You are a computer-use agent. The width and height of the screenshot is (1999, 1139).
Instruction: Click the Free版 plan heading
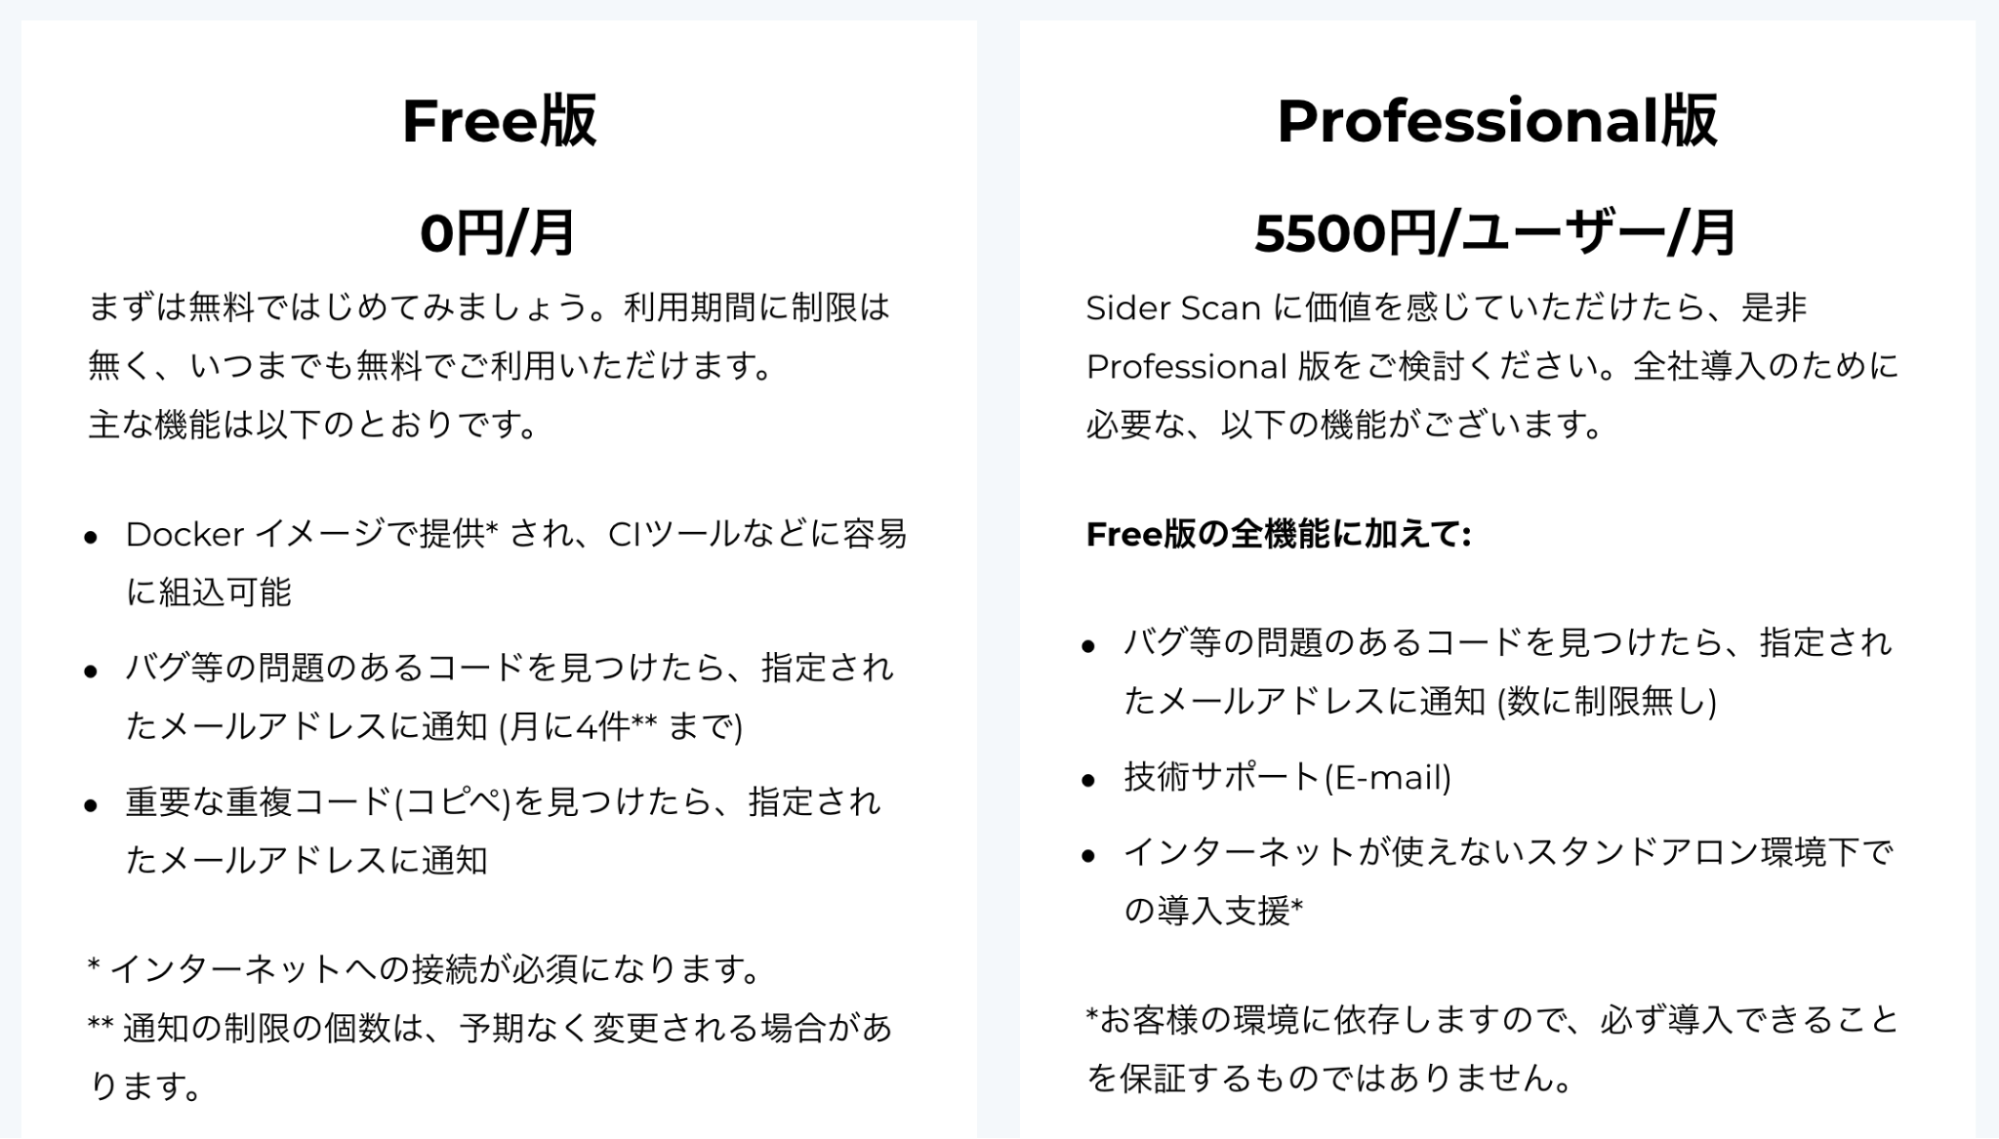(499, 122)
